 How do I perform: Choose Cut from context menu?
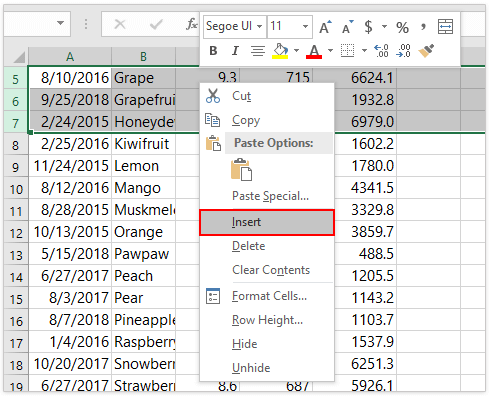click(267, 96)
